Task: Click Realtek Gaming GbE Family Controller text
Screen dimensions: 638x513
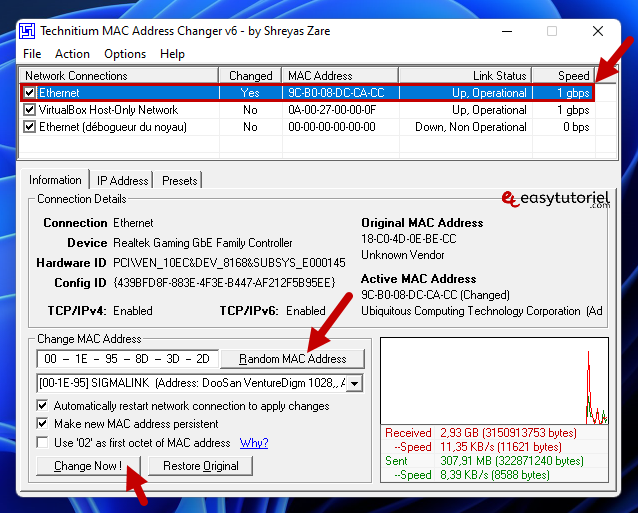Action: click(x=203, y=243)
